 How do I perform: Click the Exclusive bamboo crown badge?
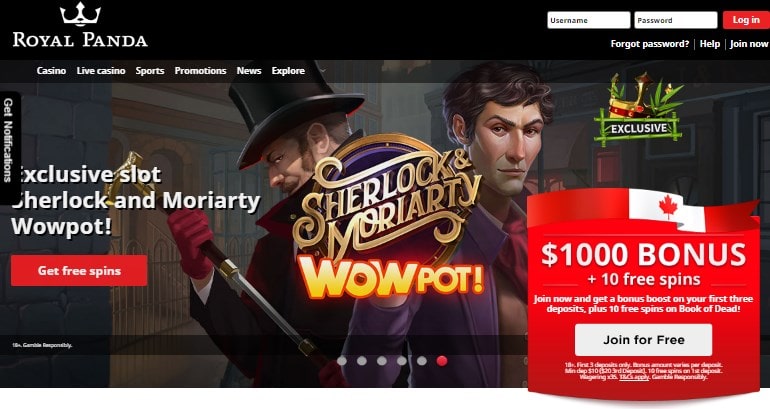coord(638,109)
